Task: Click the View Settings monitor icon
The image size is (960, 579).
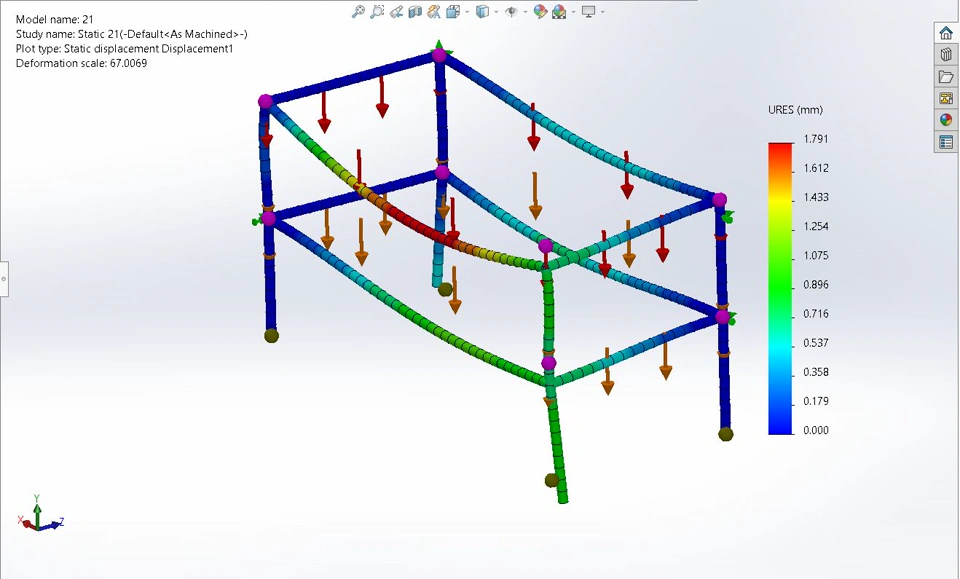Action: pos(588,12)
